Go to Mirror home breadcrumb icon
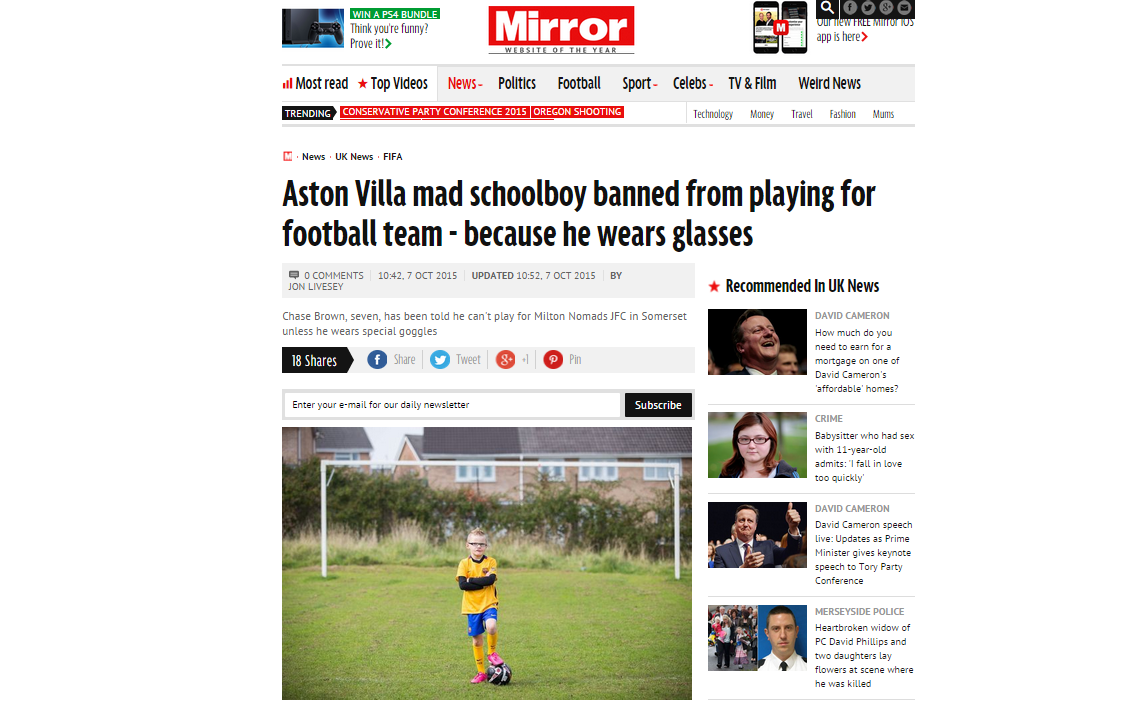This screenshot has height=703, width=1135. click(x=287, y=156)
